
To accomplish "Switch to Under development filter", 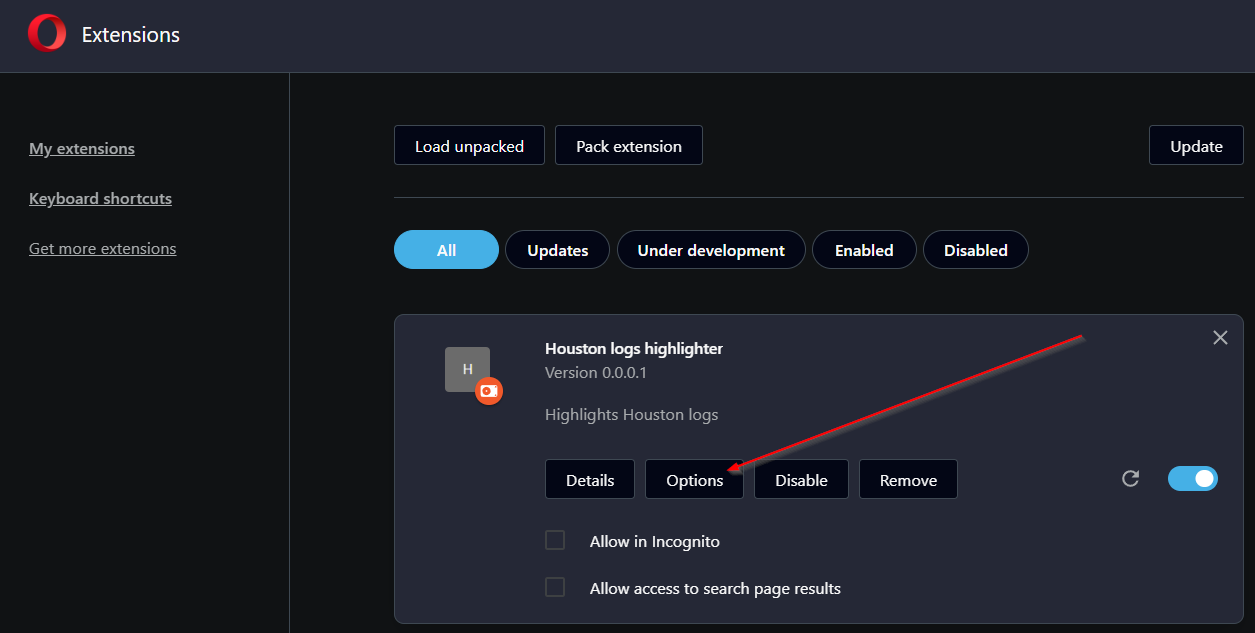I will pos(711,250).
